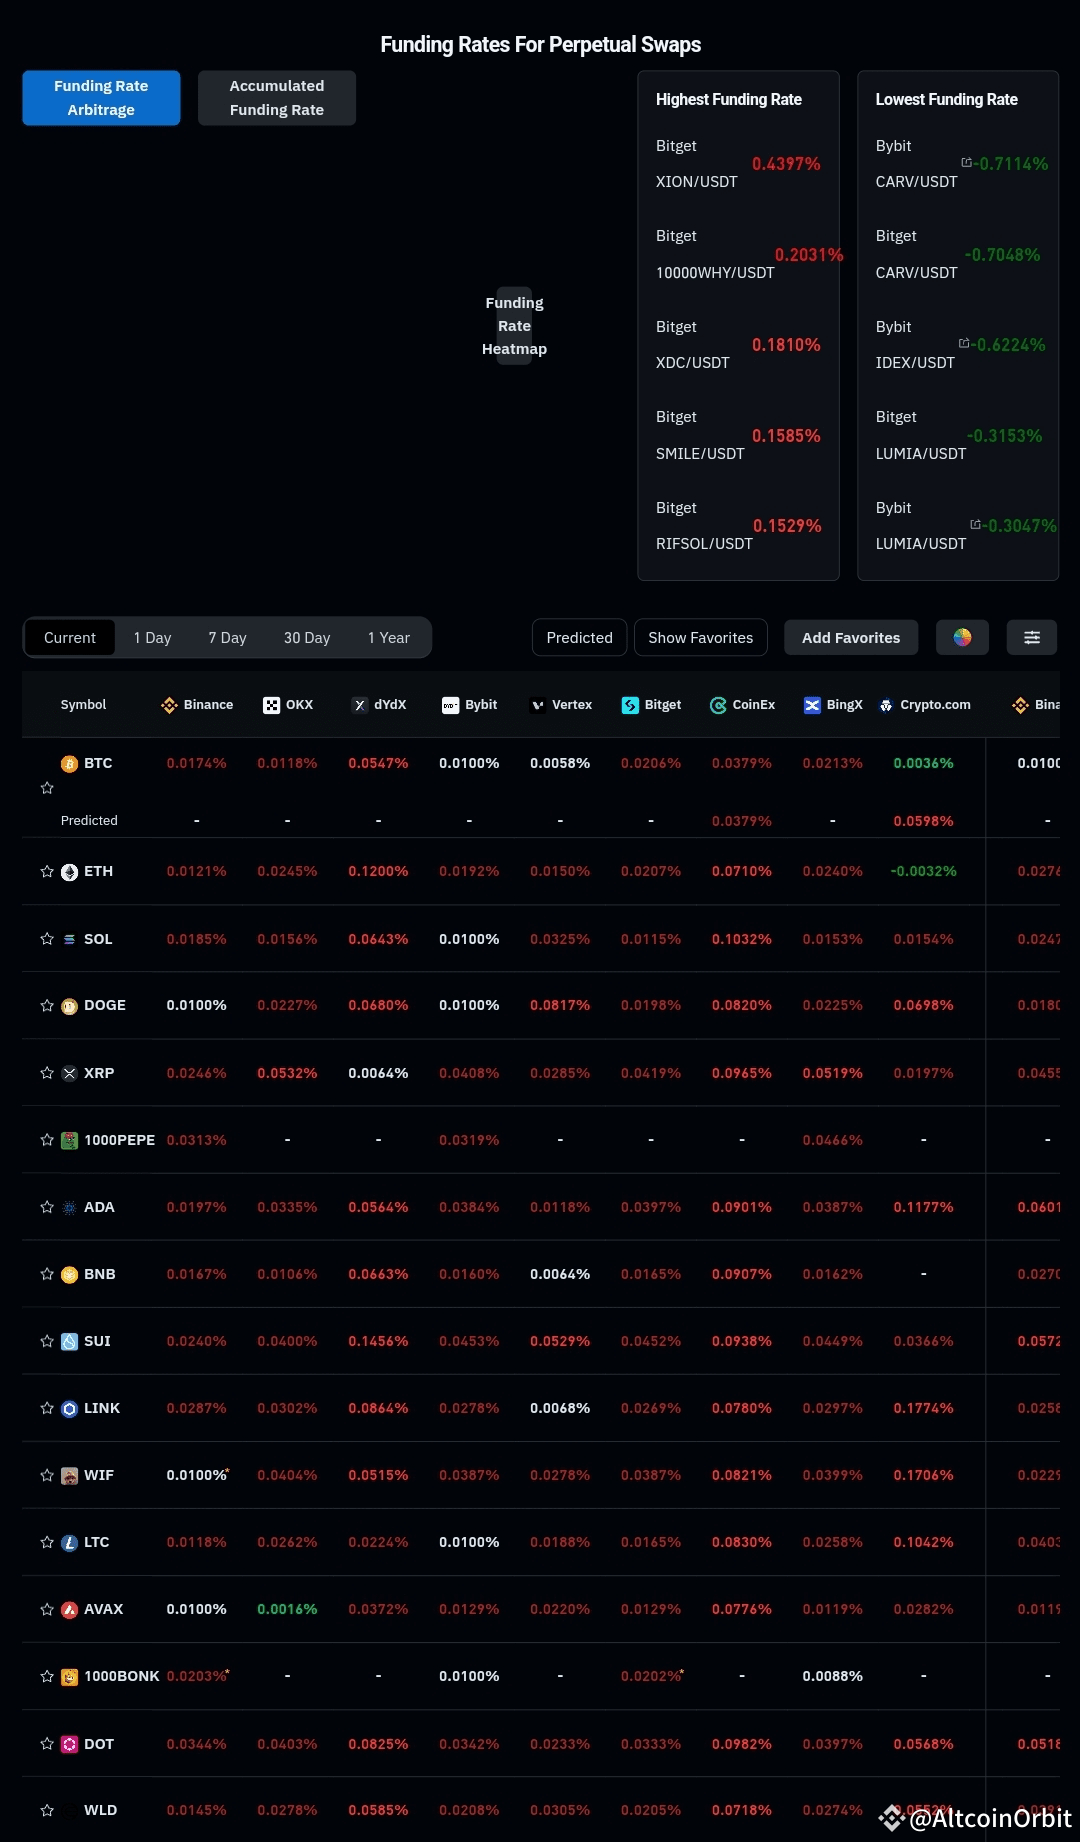Click the Symbol column header
Viewport: 1080px width, 1842px height.
(x=83, y=705)
